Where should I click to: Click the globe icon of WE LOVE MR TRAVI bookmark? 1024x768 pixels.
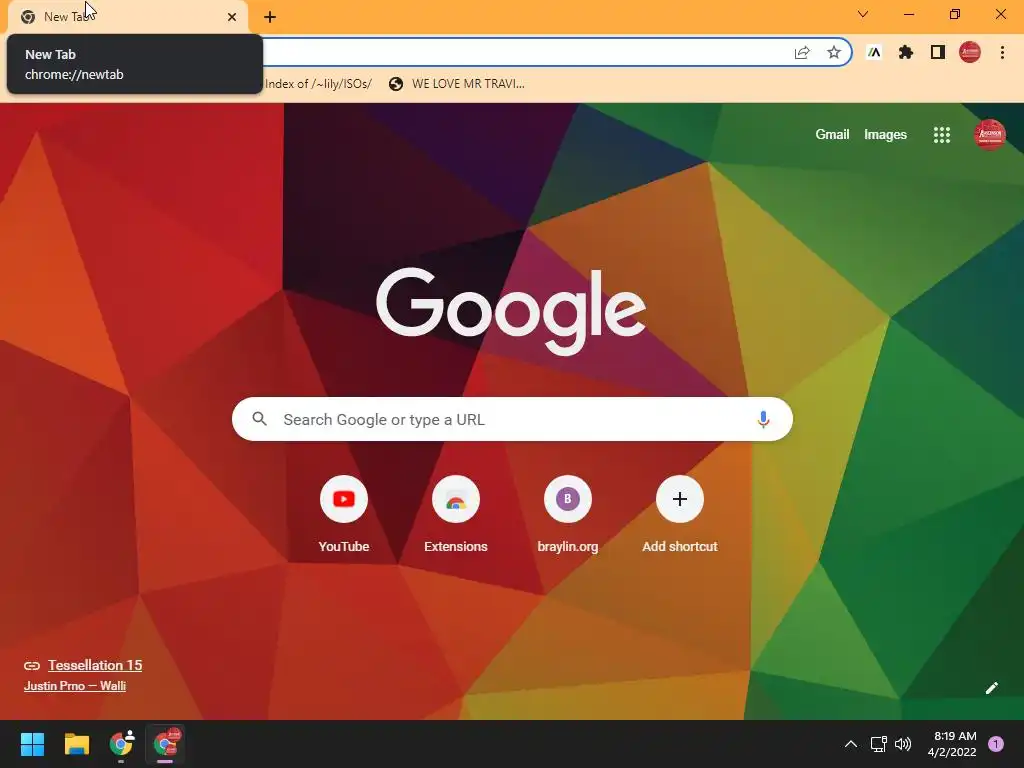(x=396, y=84)
